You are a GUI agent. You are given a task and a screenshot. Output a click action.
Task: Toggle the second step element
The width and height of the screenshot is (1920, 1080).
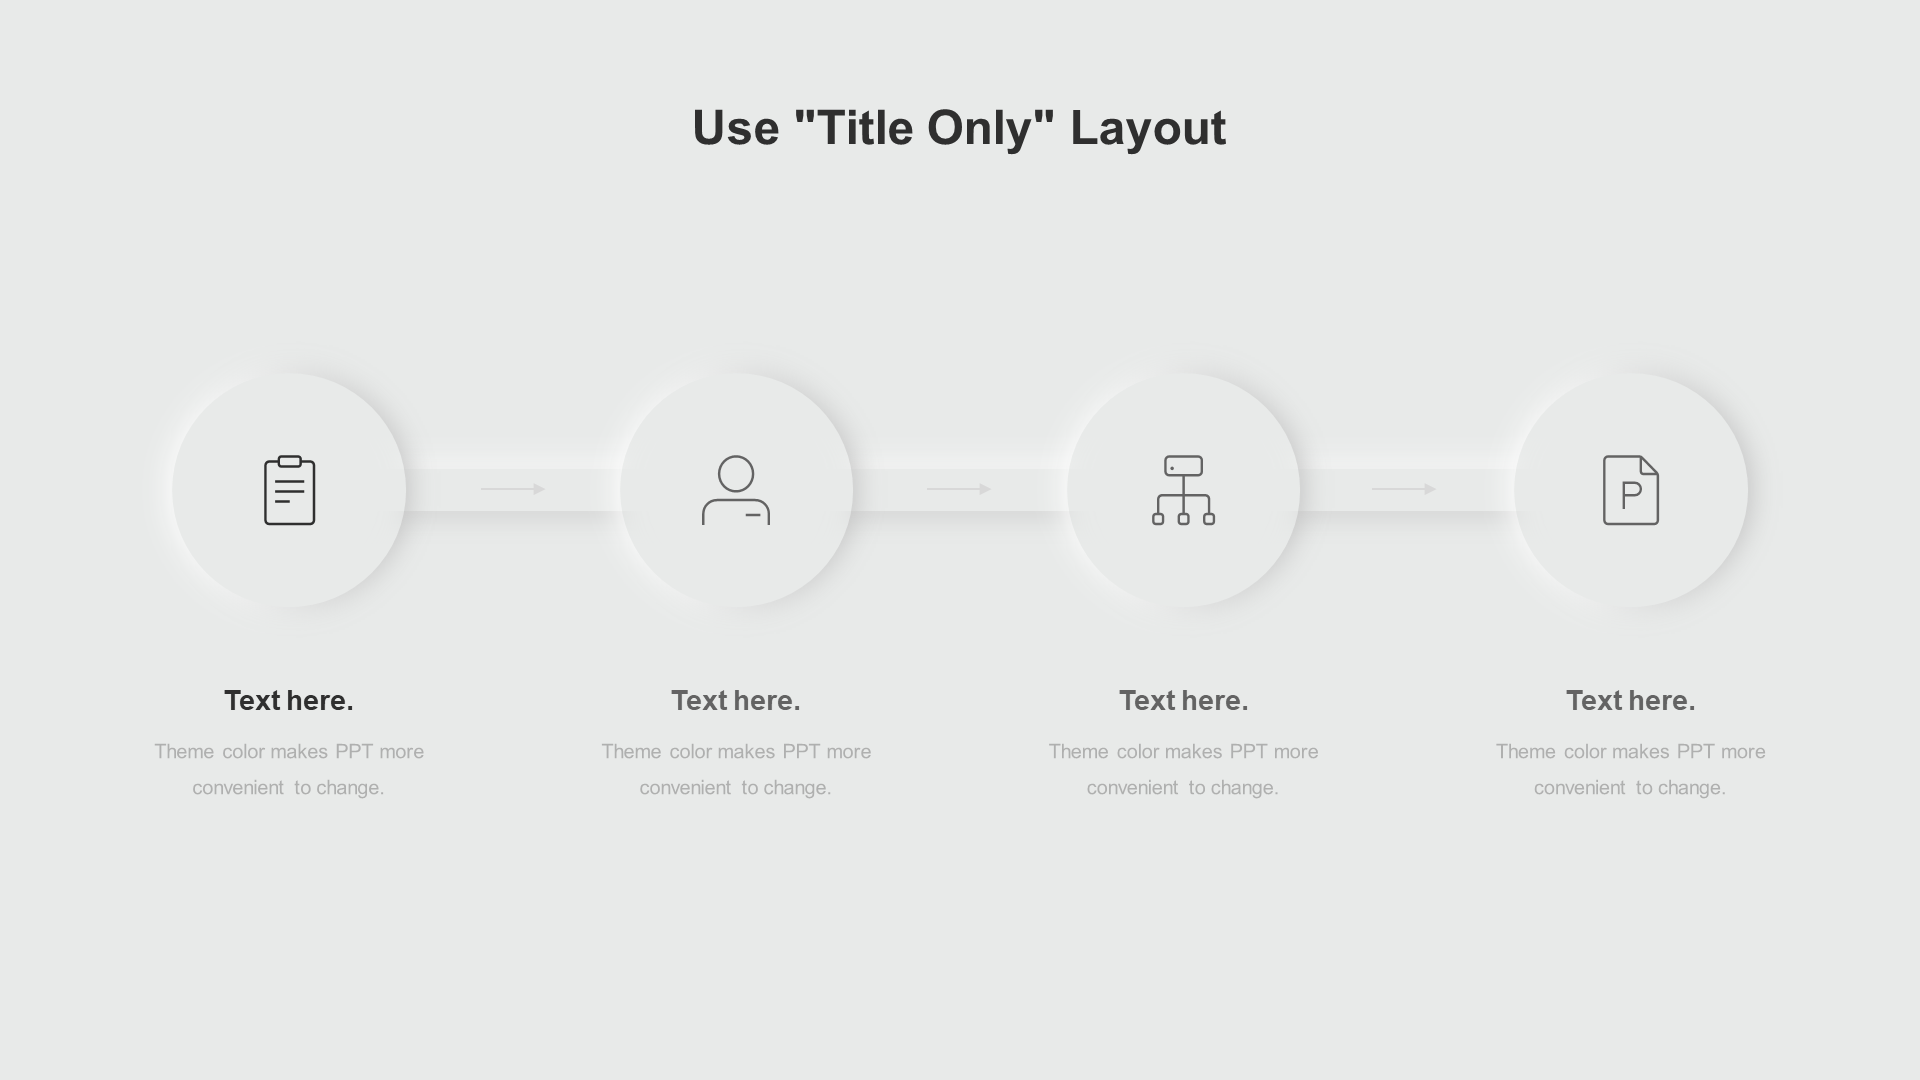736,488
